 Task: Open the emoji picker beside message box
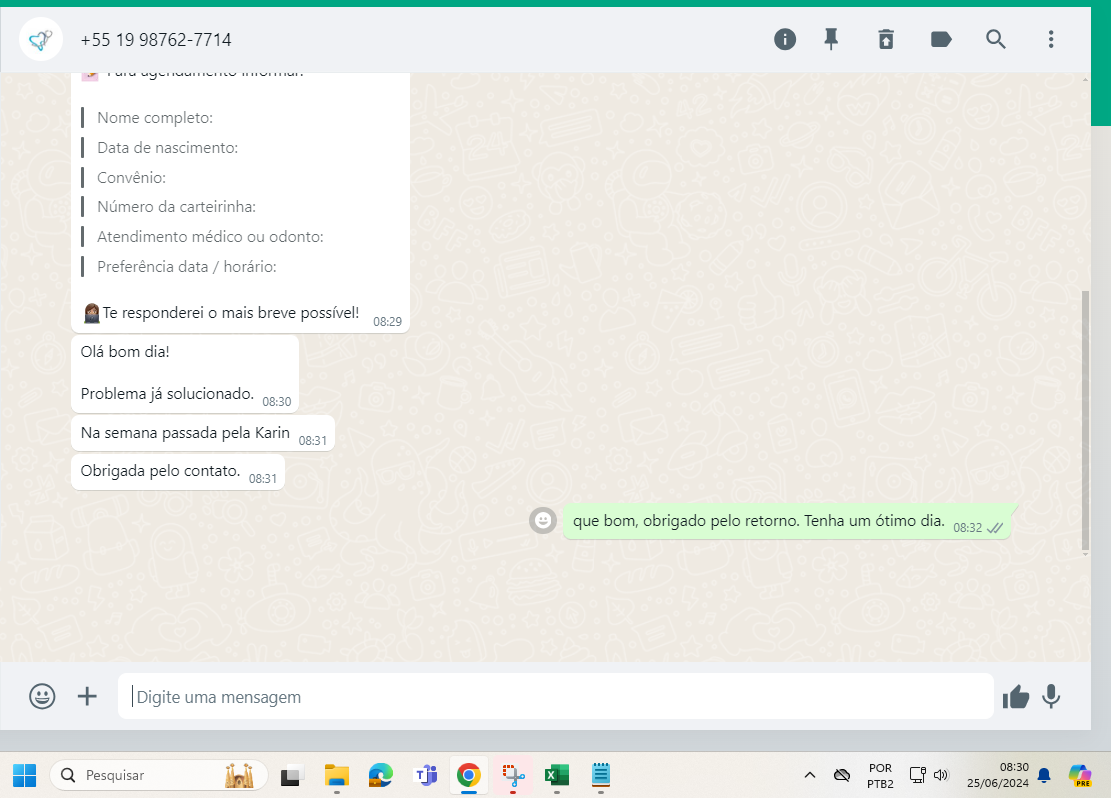click(42, 696)
